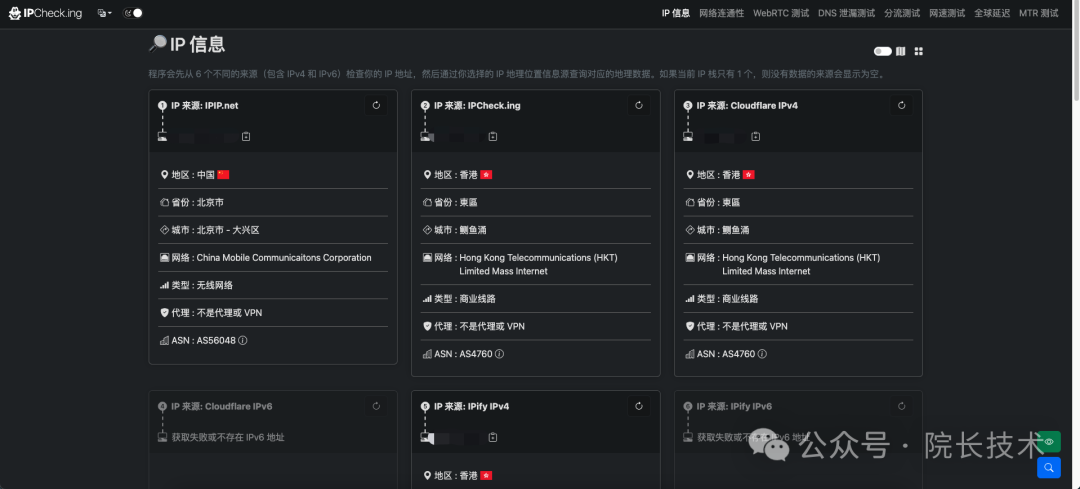Screen dimensions: 1080x489
Task: Copy IP address in IPCheck.ing card
Action: [493, 136]
